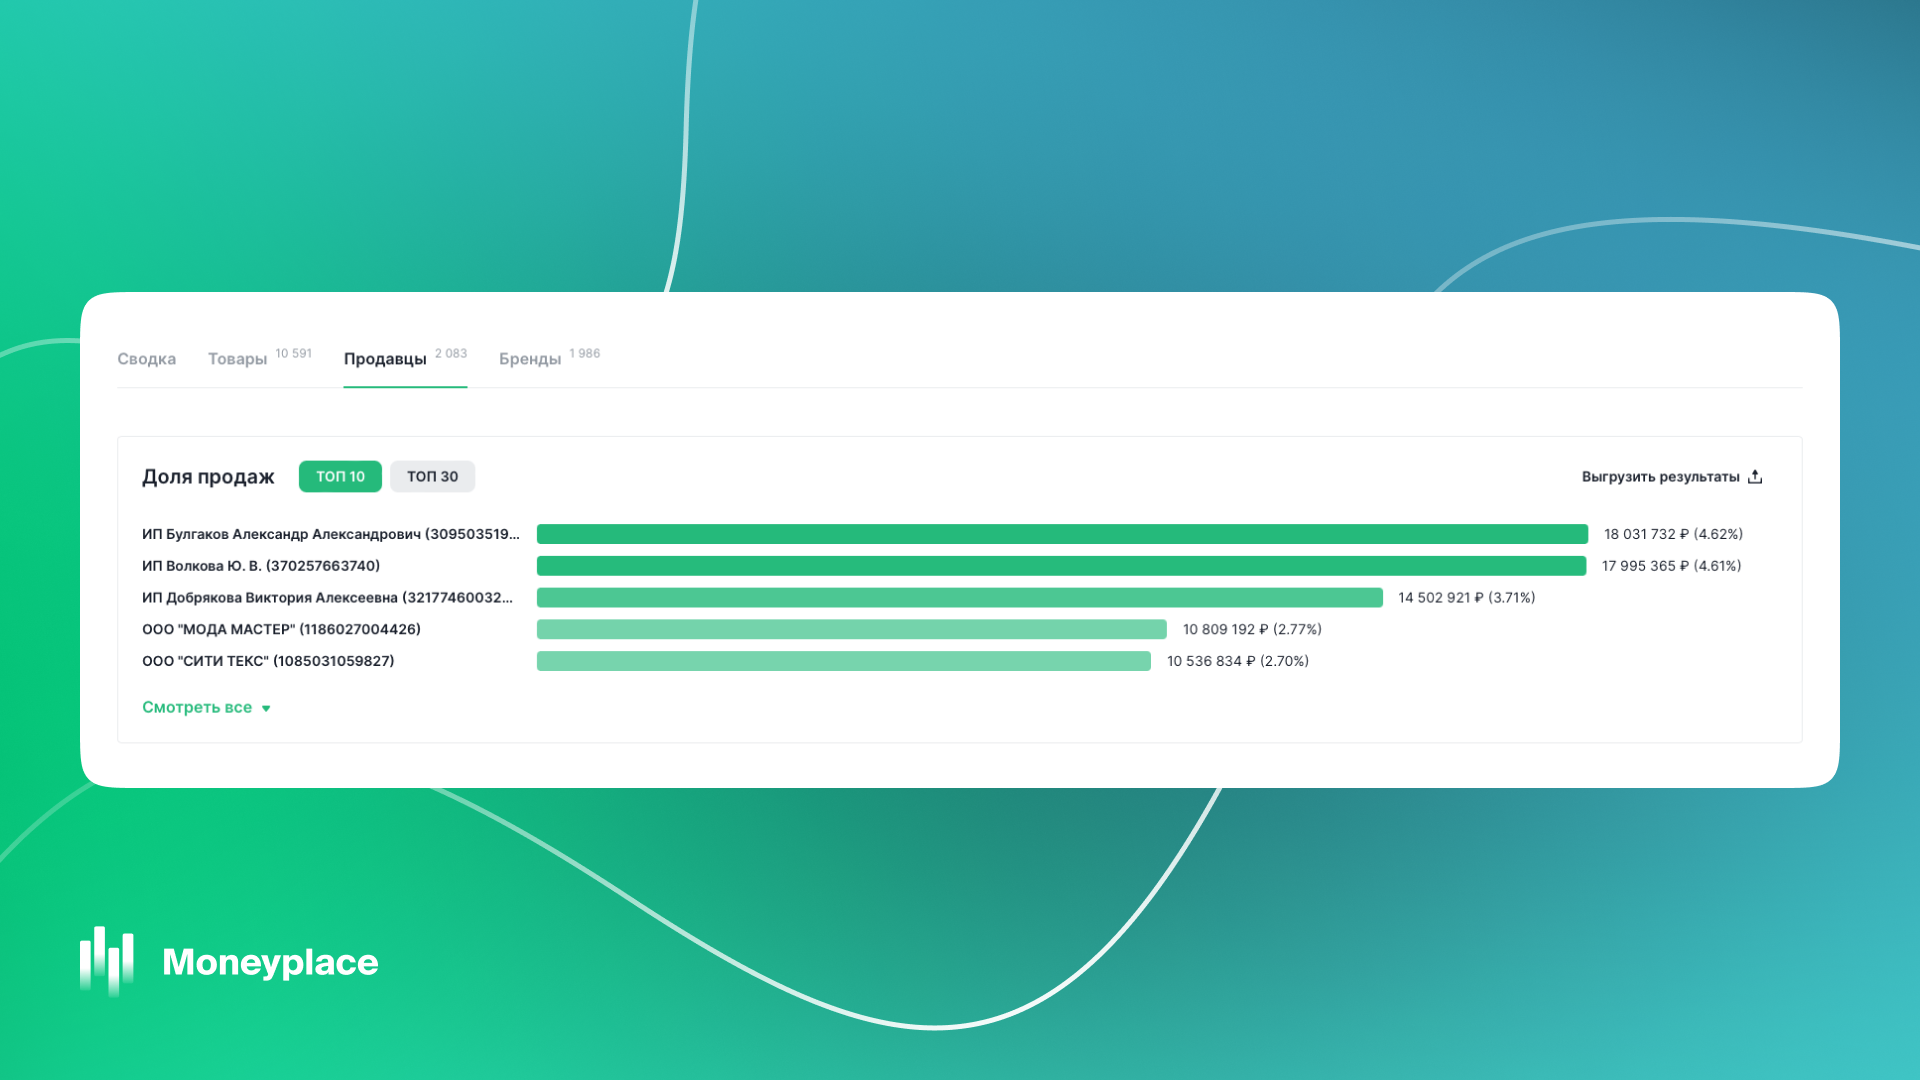The height and width of the screenshot is (1080, 1920).
Task: Click the ООО СИТИ ТЕКС bar
Action: click(x=843, y=661)
